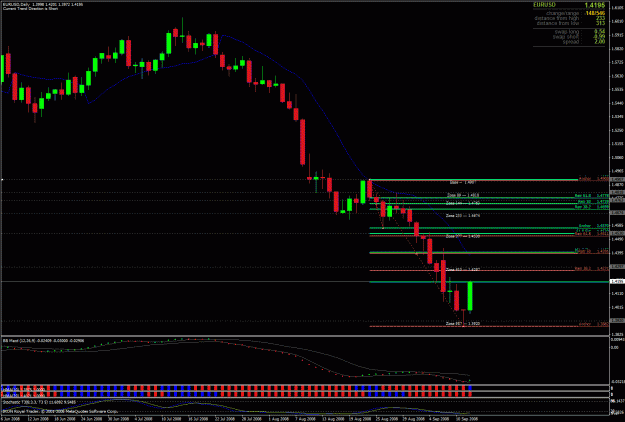This screenshot has width=625, height=422.
Task: Click the 'swap long' row label
Action: (568, 31)
